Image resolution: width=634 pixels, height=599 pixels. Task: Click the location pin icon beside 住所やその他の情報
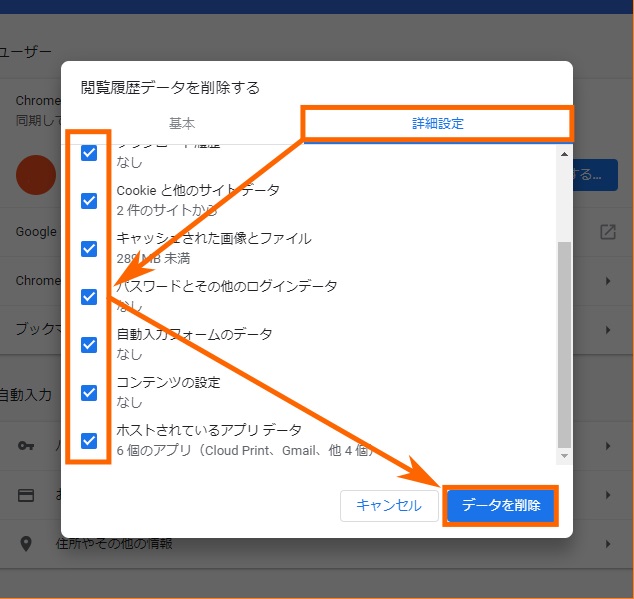(26, 544)
